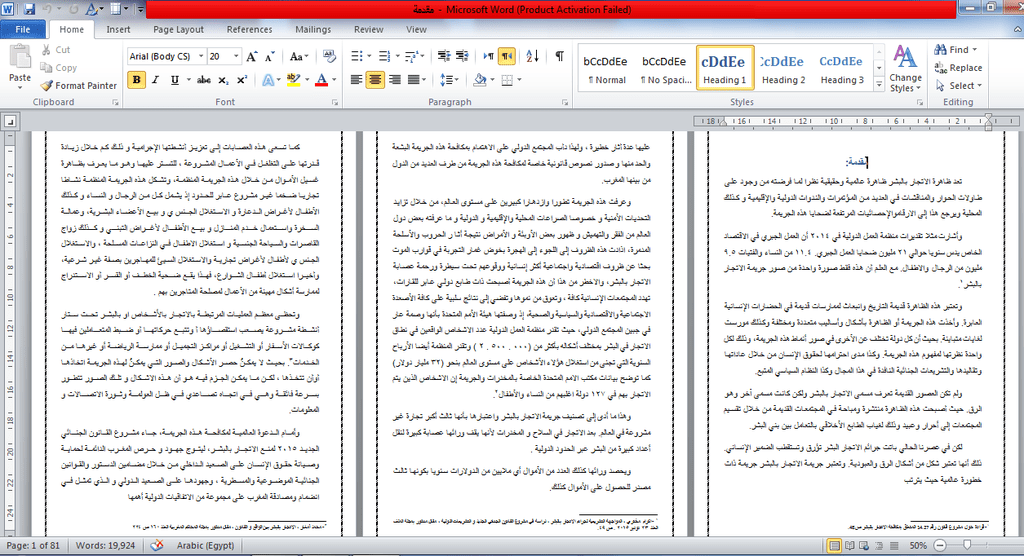Click the Select button

coord(958,86)
